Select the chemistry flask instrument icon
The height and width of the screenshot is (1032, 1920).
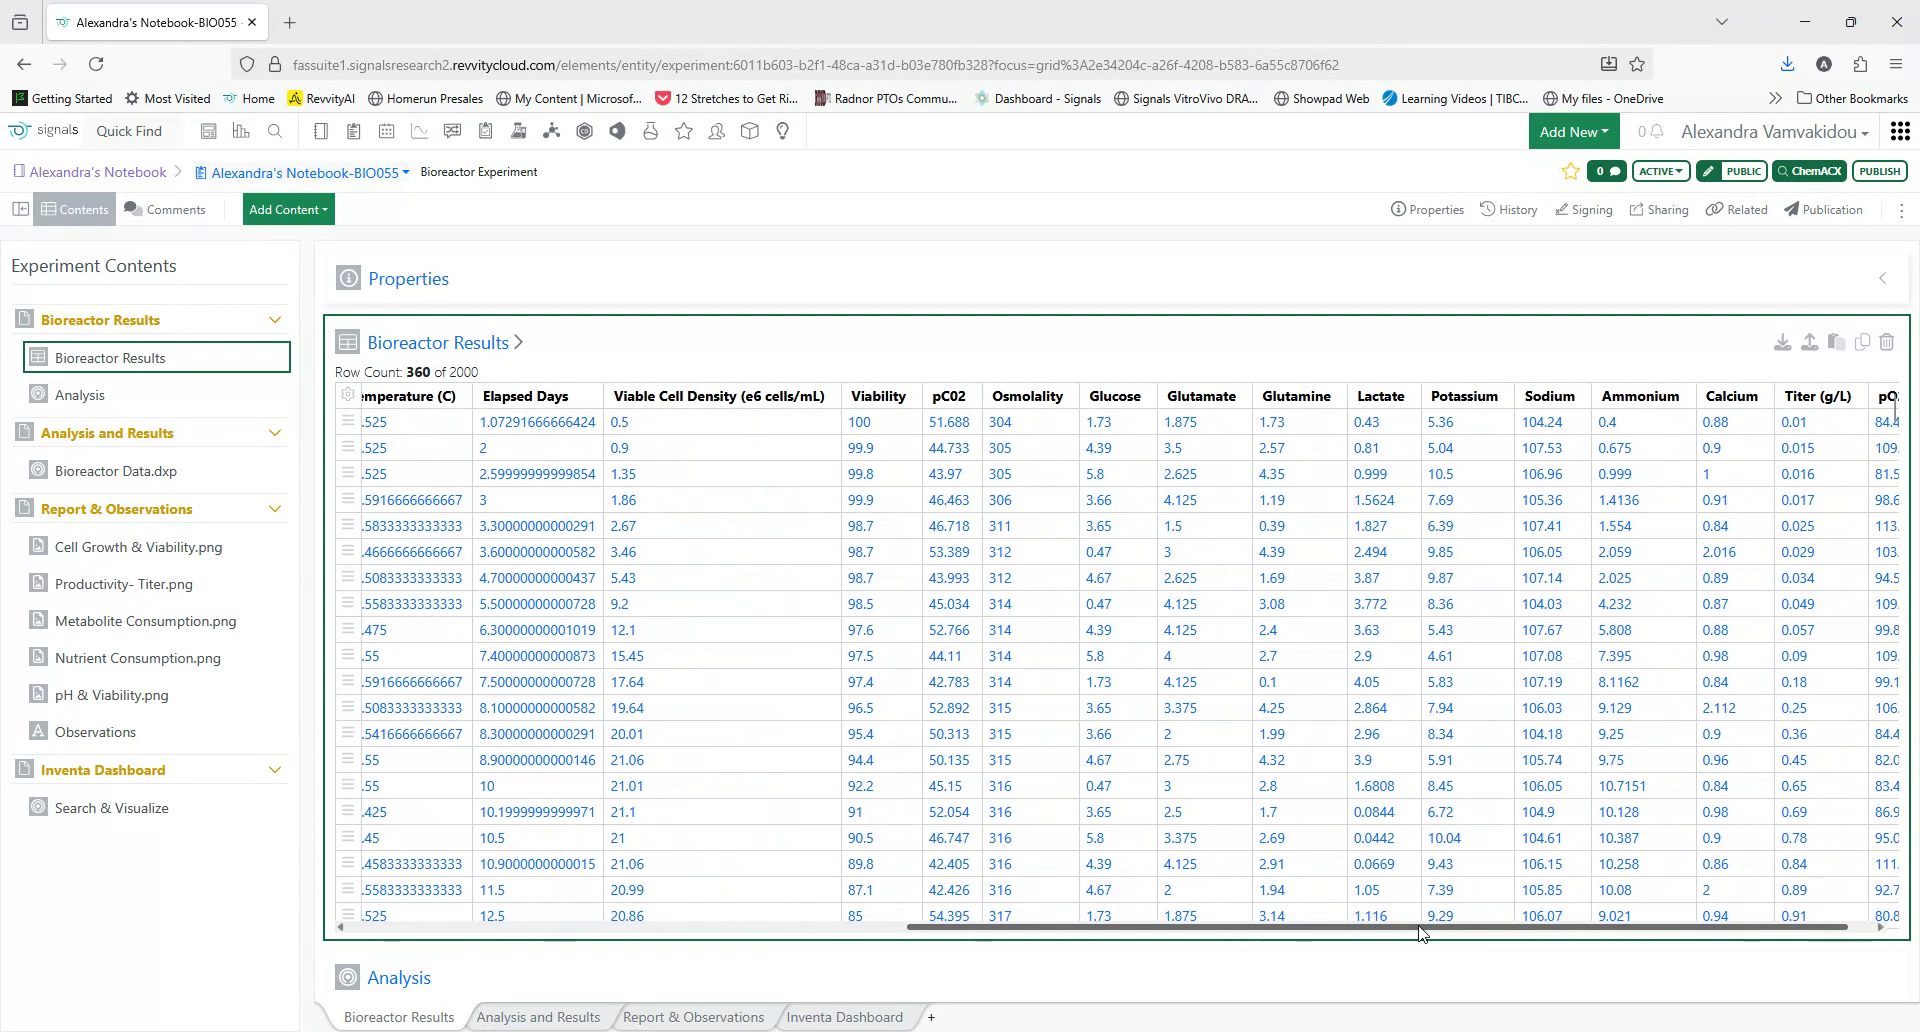[x=519, y=130]
